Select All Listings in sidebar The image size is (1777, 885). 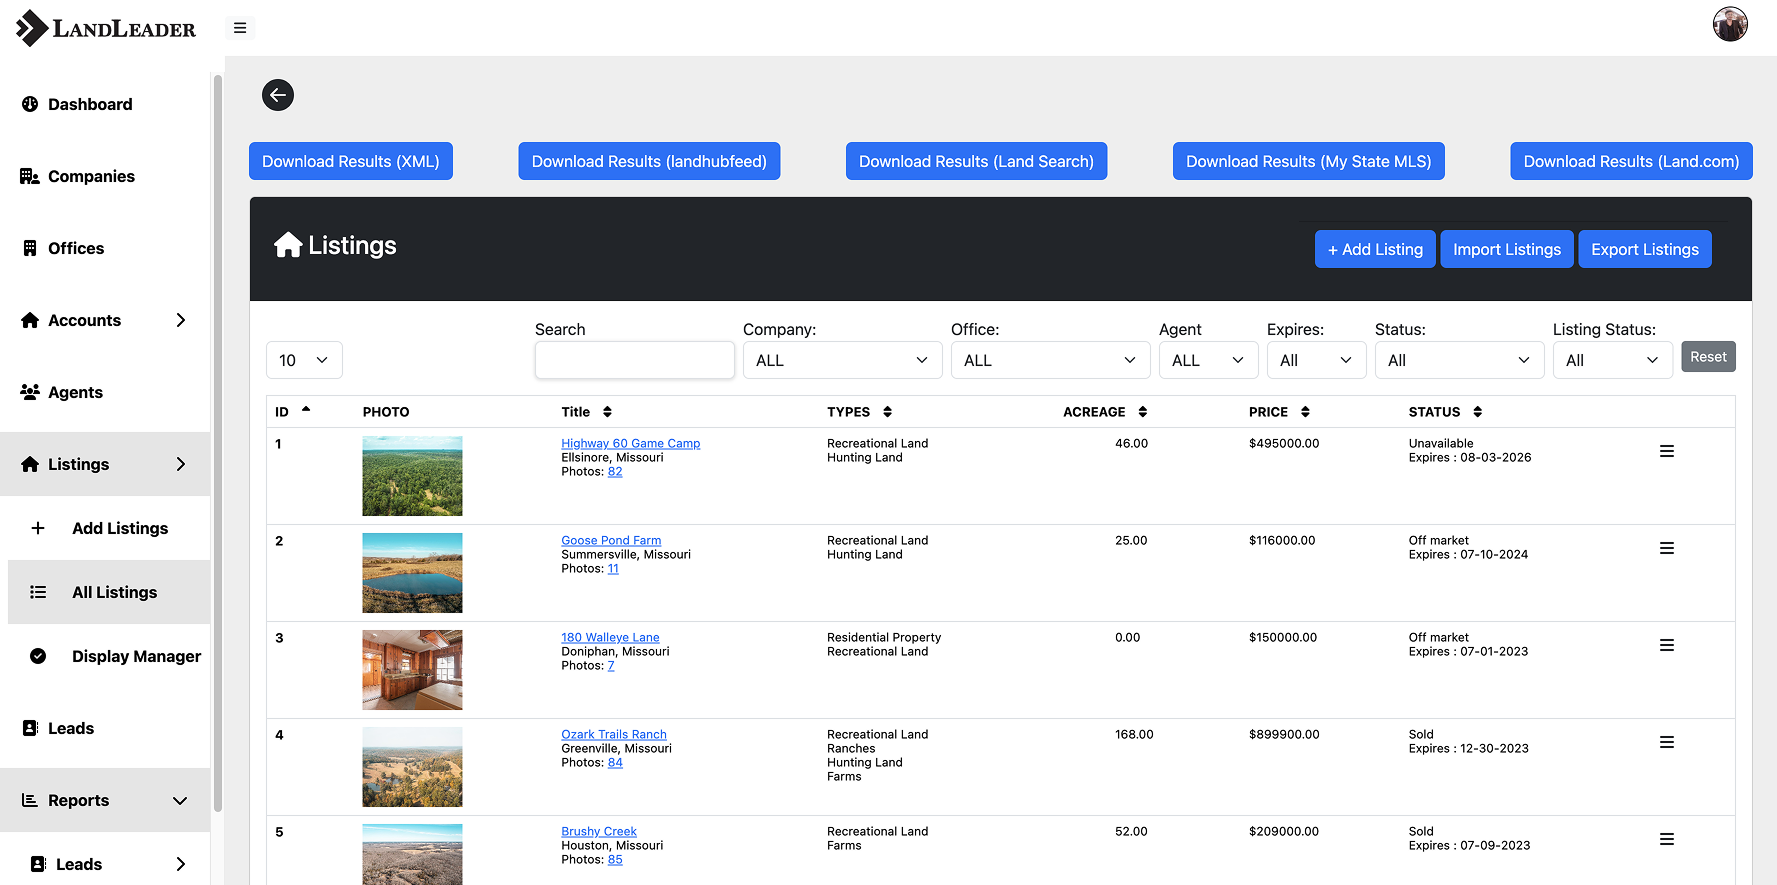[114, 592]
